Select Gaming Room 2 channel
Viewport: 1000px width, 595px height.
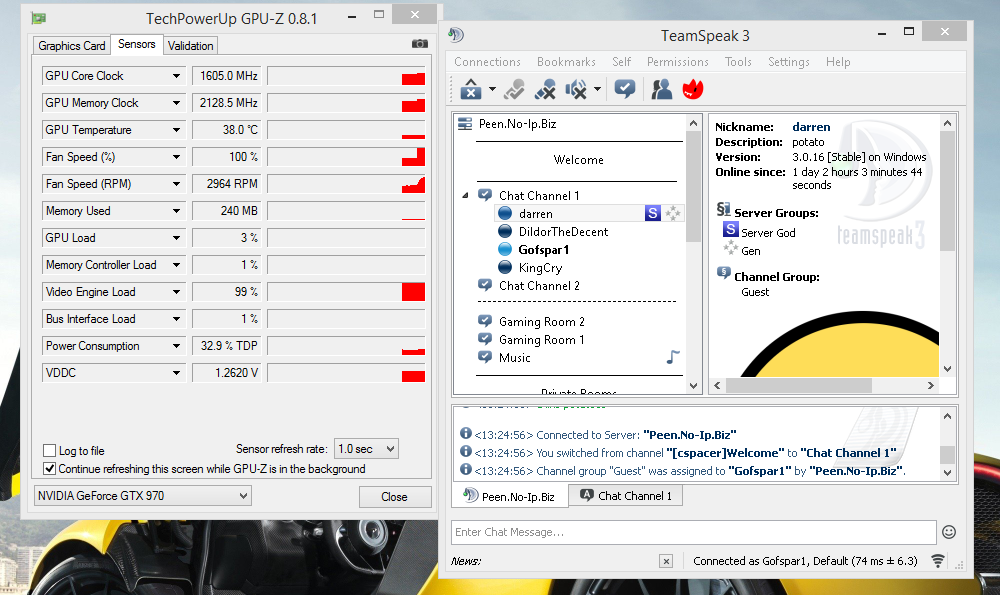tap(541, 321)
